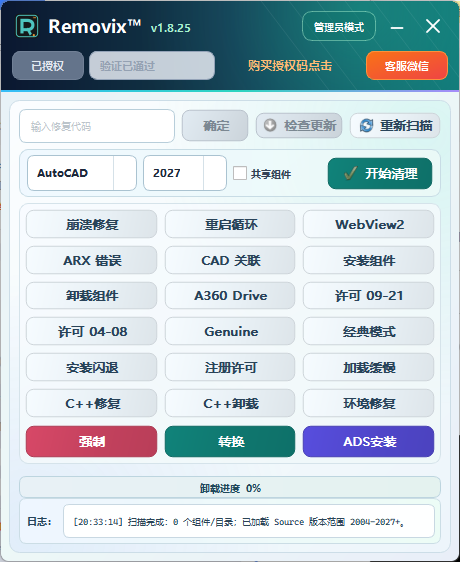Click the green 转换 button
Screen dimensions: 460x562
pos(230,442)
